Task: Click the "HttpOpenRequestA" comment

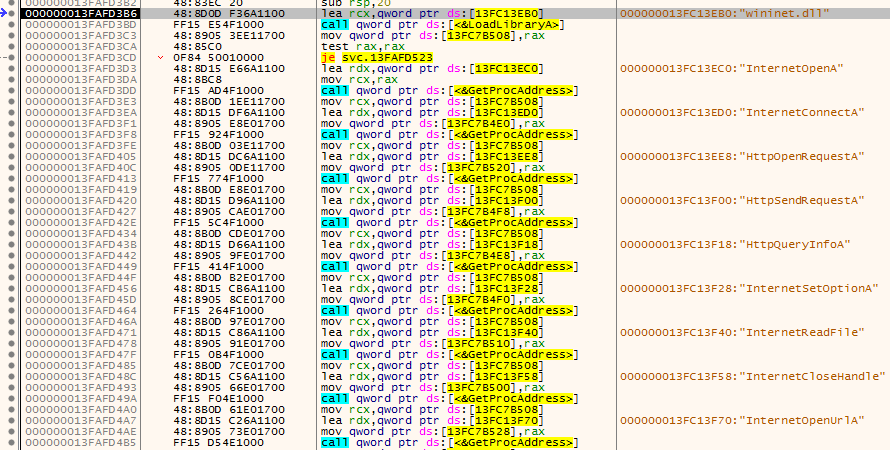Action: click(742, 156)
